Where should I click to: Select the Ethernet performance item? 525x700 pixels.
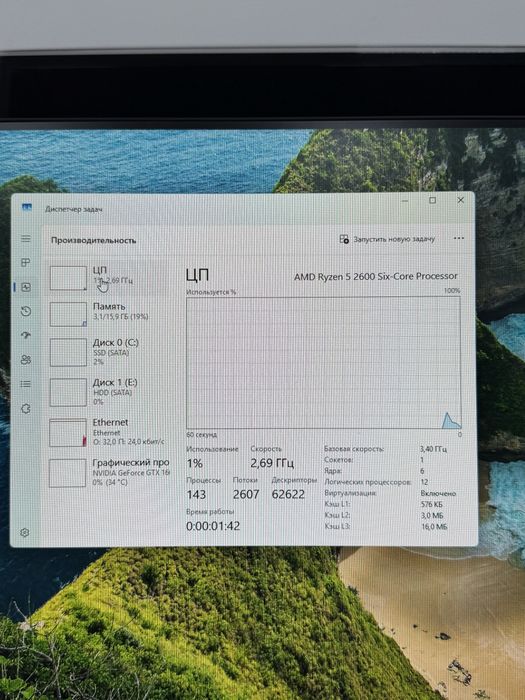coord(107,432)
